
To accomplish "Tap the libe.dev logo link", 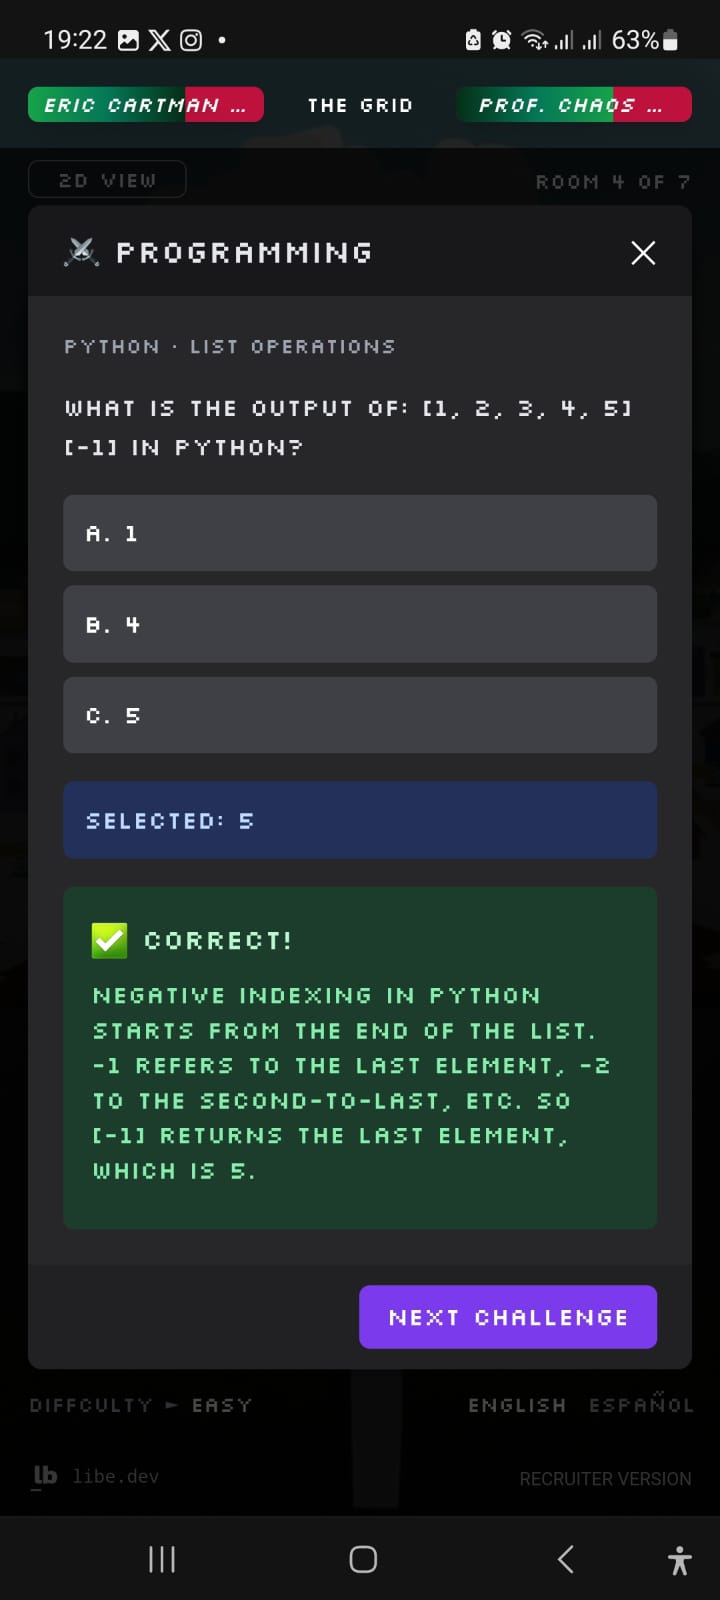I will coord(96,1476).
